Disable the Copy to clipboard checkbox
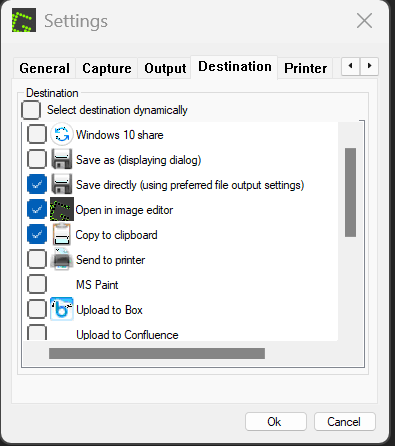Image resolution: width=395 pixels, height=446 pixels. pos(37,234)
